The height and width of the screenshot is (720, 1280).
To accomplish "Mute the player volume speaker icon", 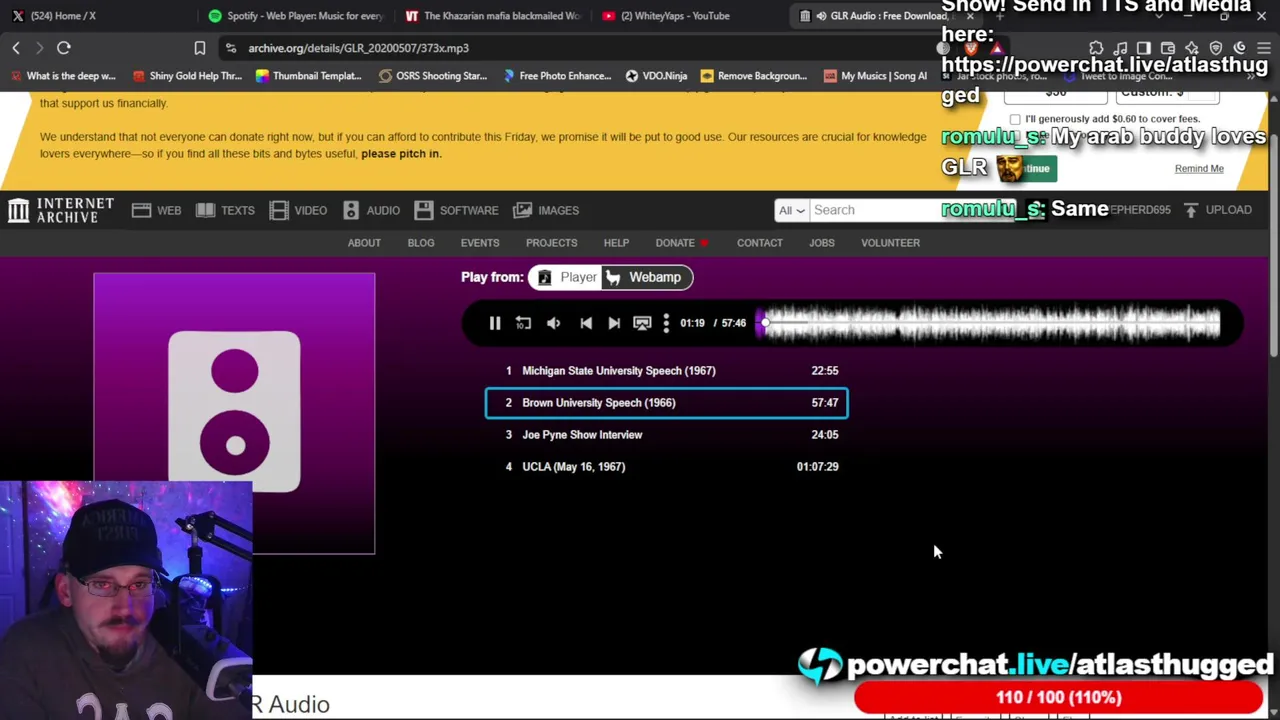I will point(554,323).
